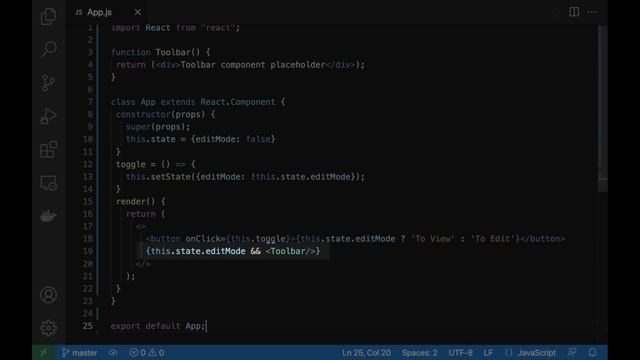Change end of line sequence LF
Image resolution: width=640 pixels, height=360 pixels.
(x=488, y=353)
